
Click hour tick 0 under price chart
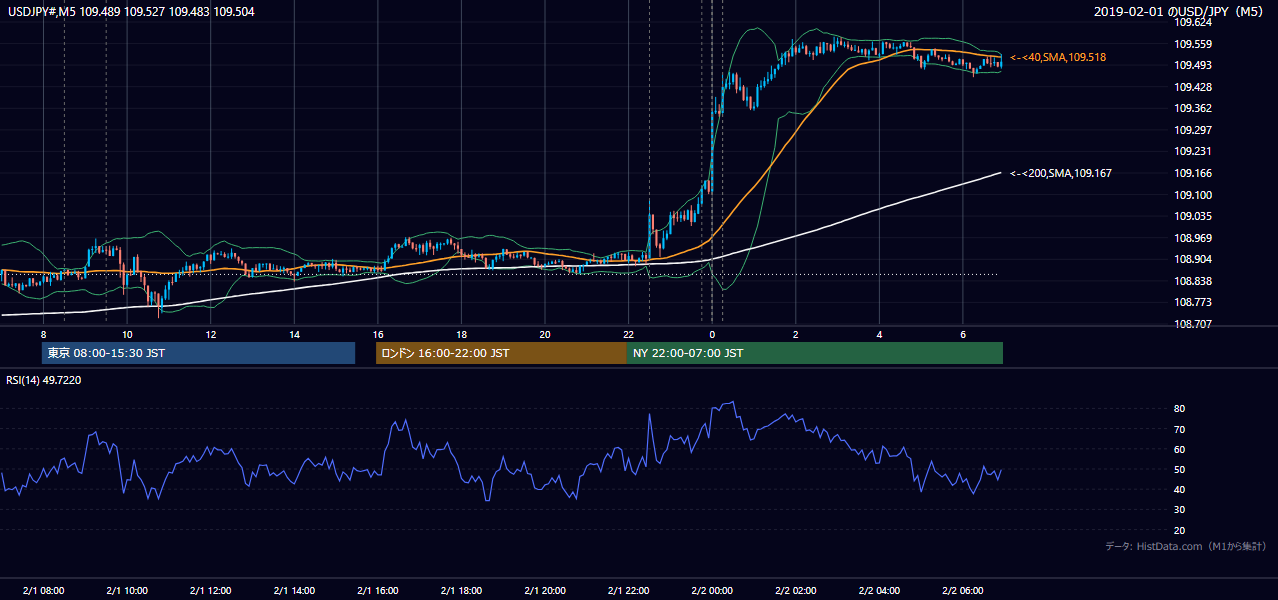point(712,334)
